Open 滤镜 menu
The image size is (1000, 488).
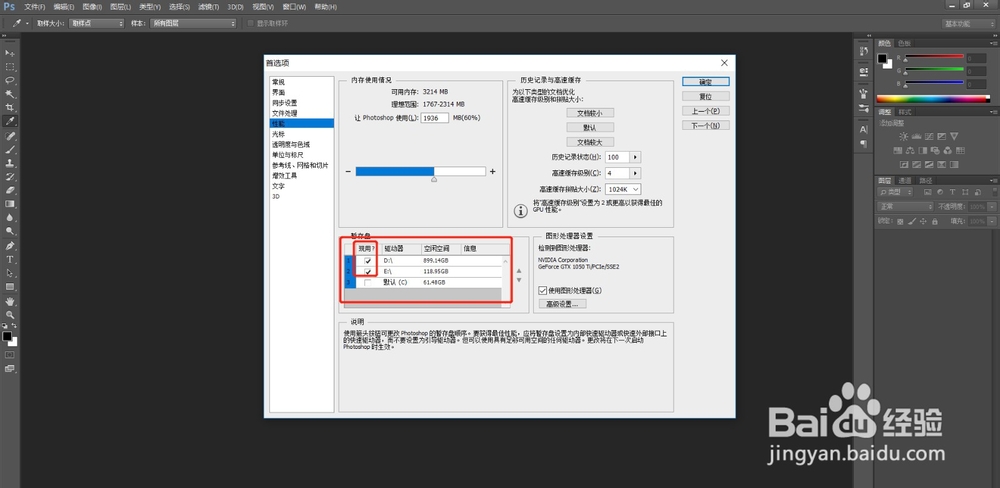pyautogui.click(x=209, y=7)
